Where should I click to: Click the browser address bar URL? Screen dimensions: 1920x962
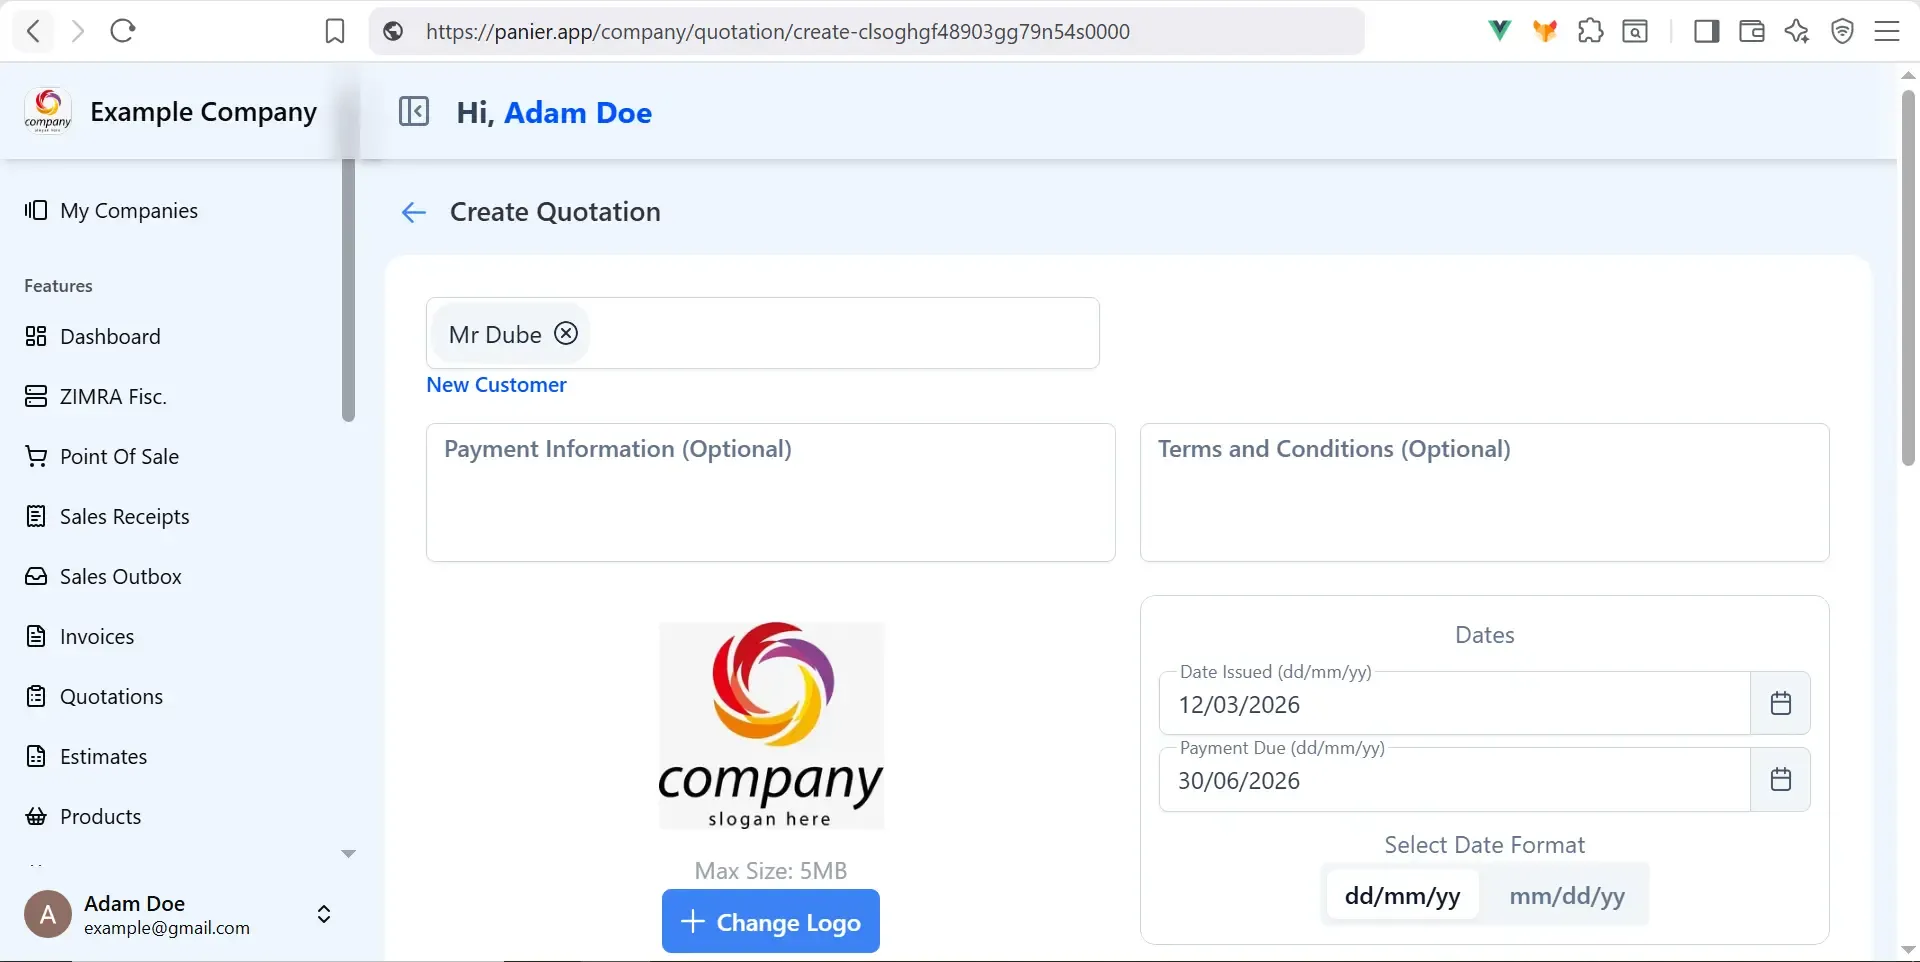(x=777, y=32)
